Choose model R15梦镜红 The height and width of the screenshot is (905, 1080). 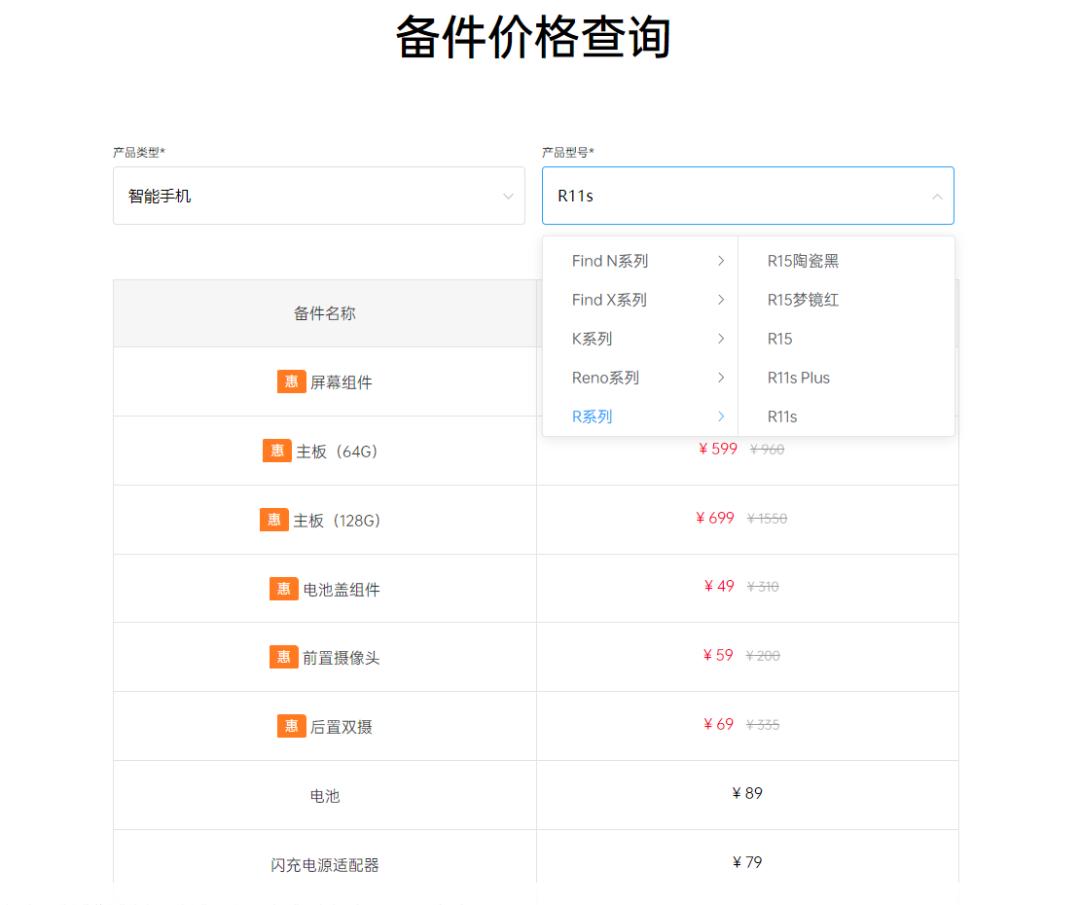[803, 300]
